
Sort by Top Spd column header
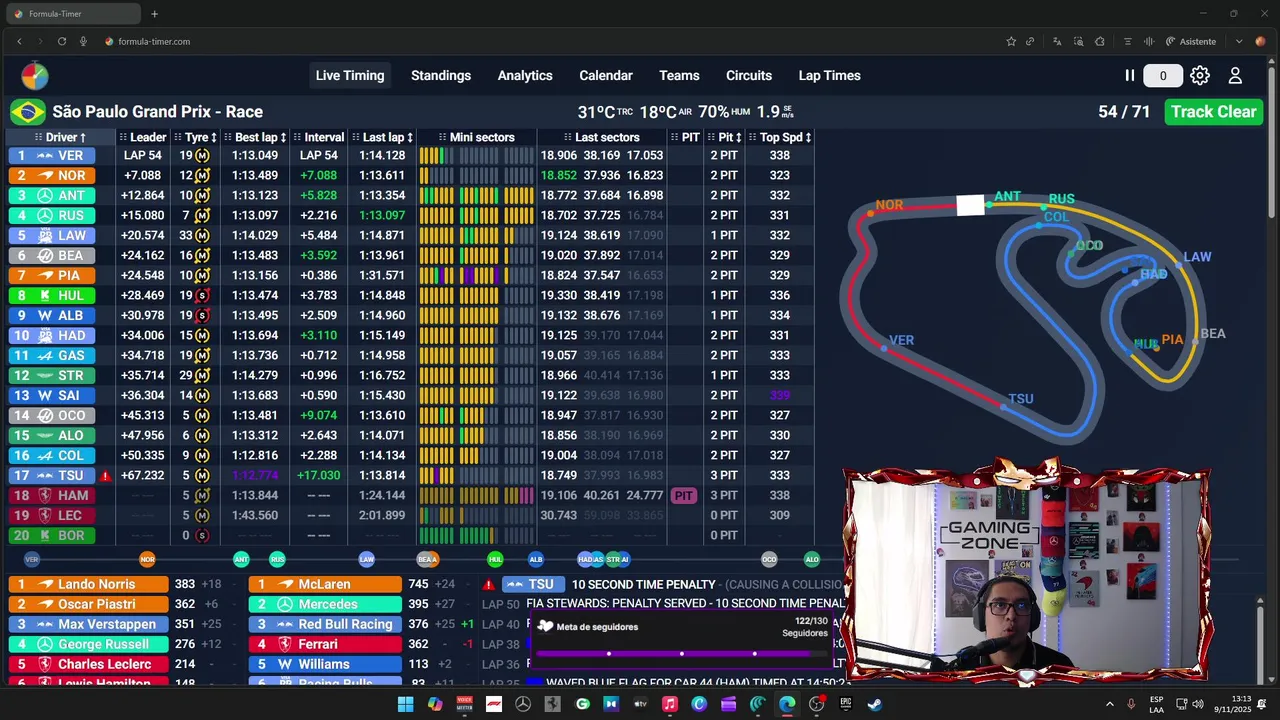[781, 137]
